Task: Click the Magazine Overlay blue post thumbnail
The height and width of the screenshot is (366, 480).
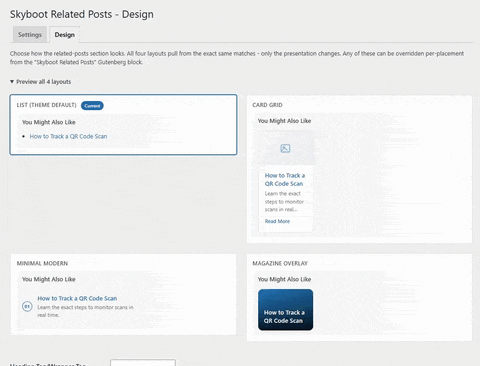Action: tap(285, 310)
